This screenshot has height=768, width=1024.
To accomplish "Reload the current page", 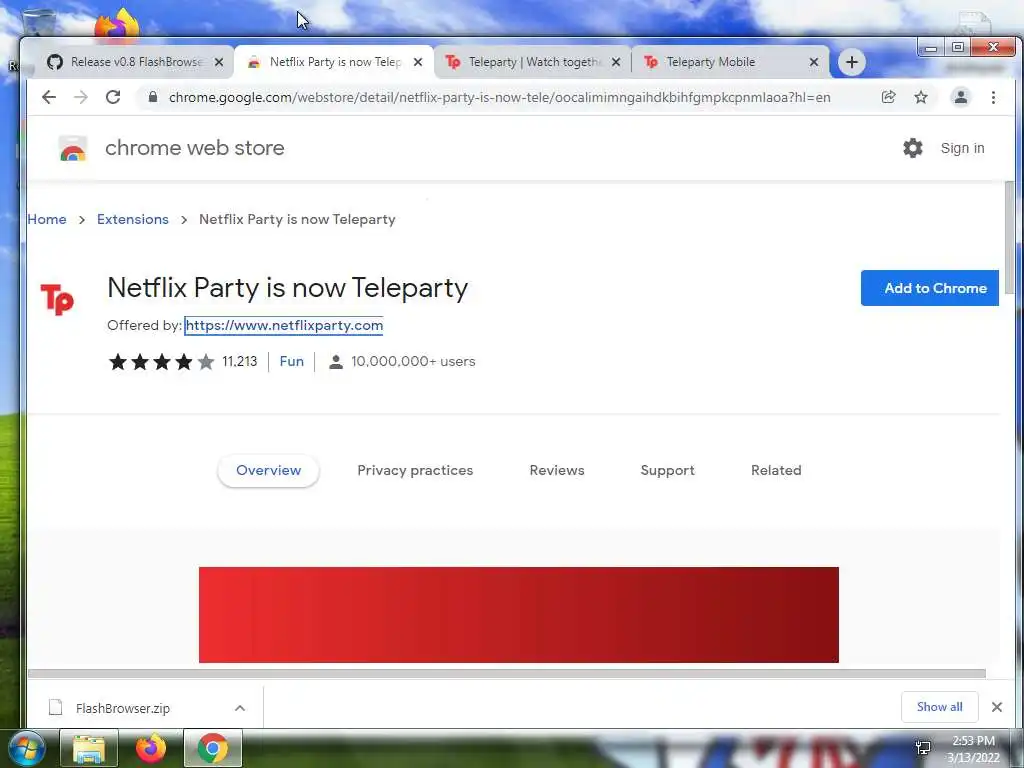I will 113,97.
